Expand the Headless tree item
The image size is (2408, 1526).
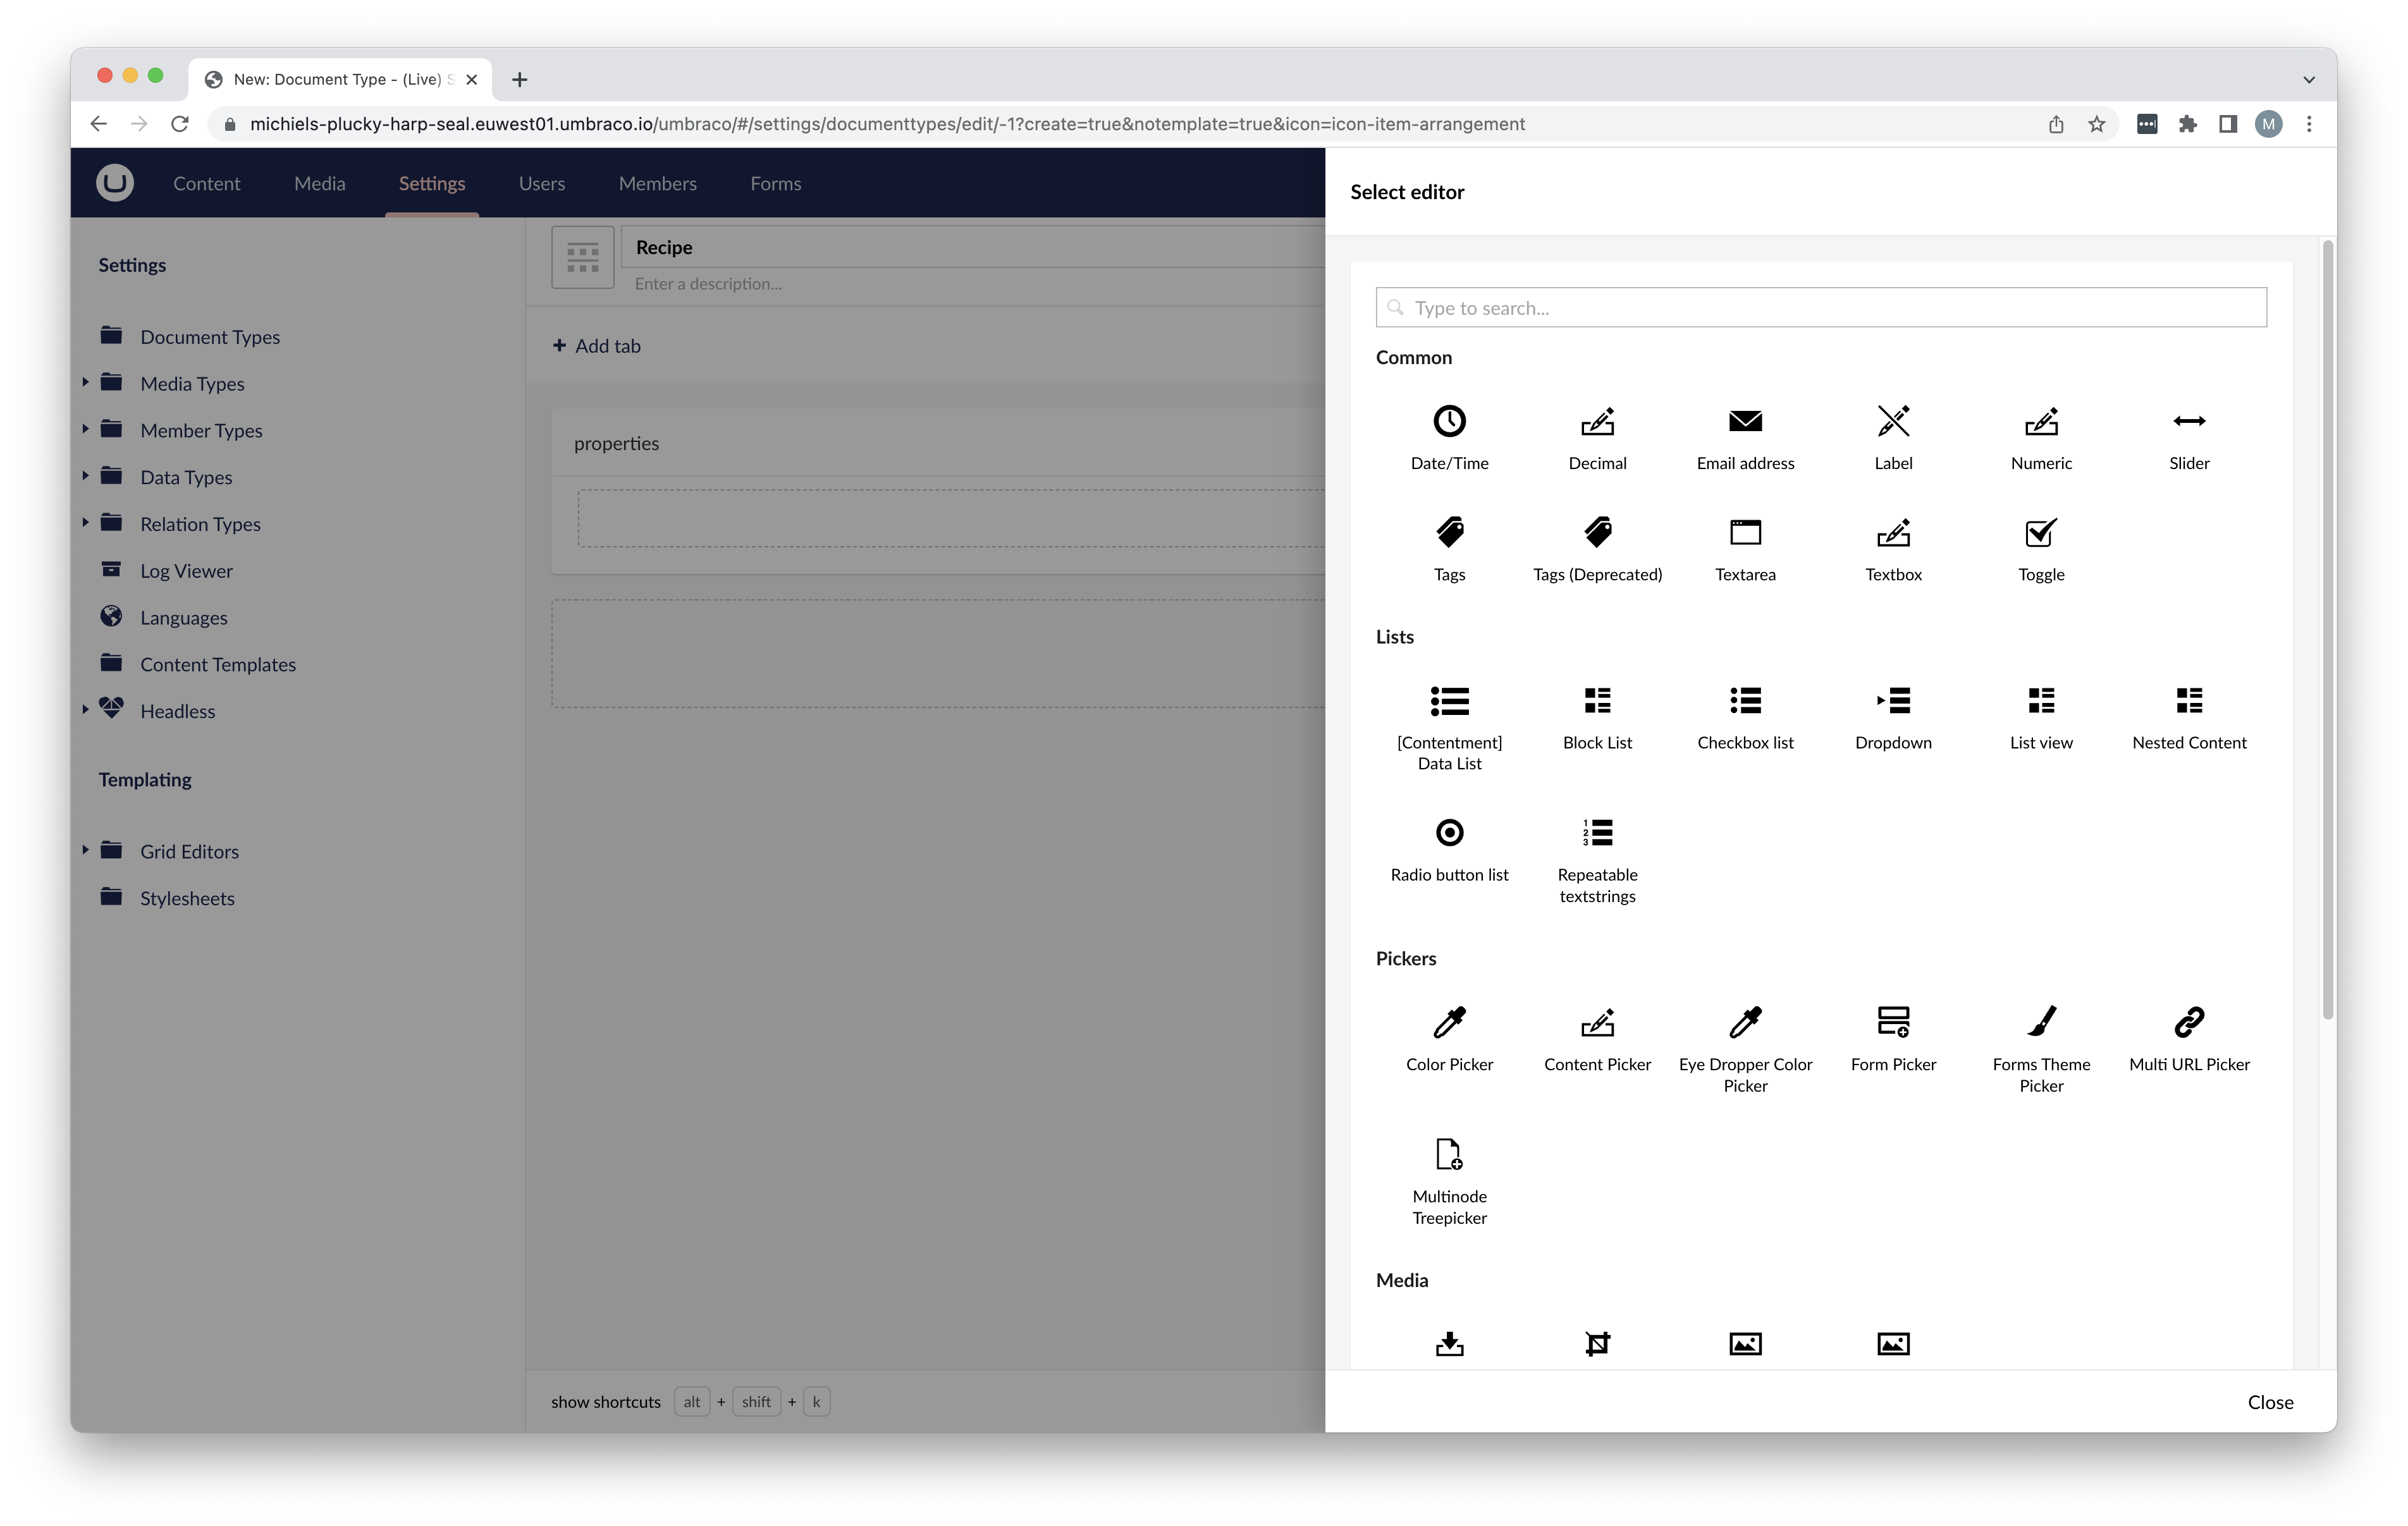84,711
